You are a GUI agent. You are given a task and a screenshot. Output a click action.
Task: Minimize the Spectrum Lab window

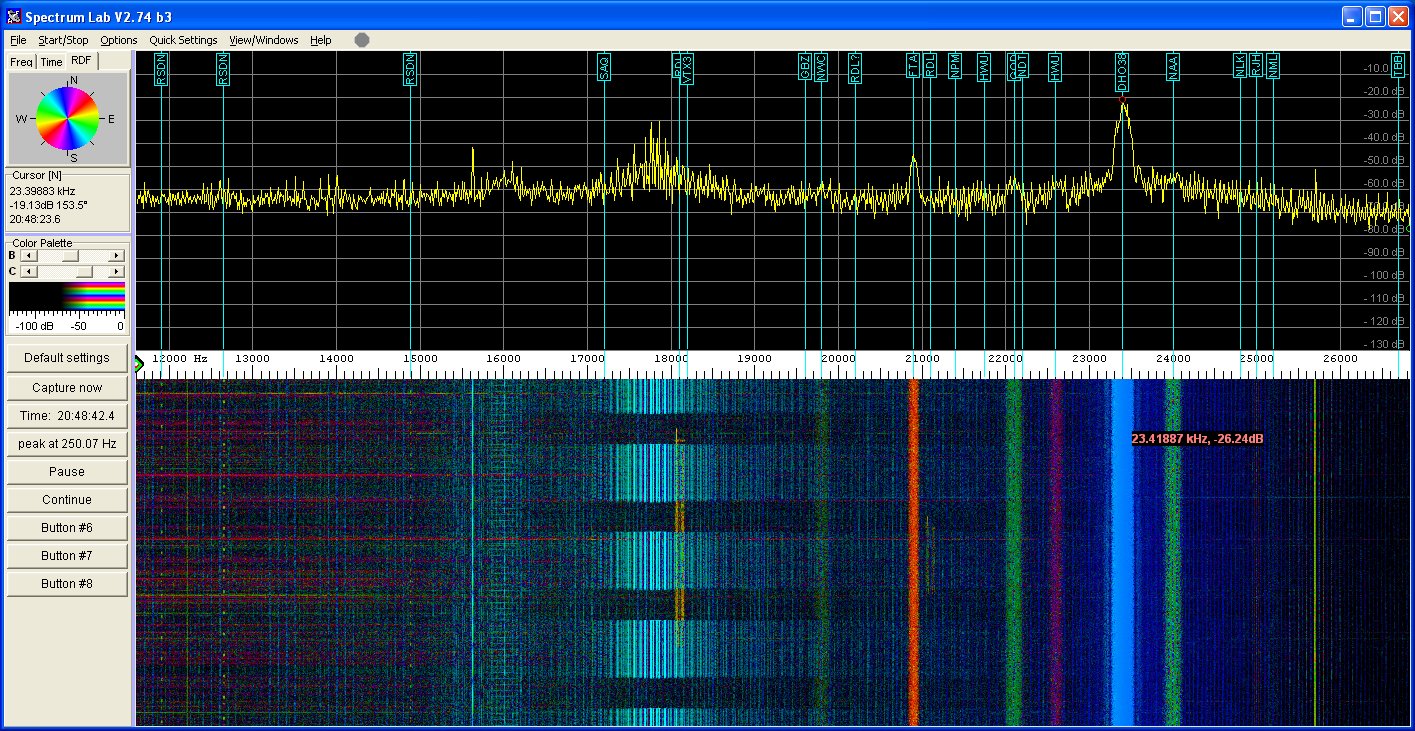pos(1352,16)
